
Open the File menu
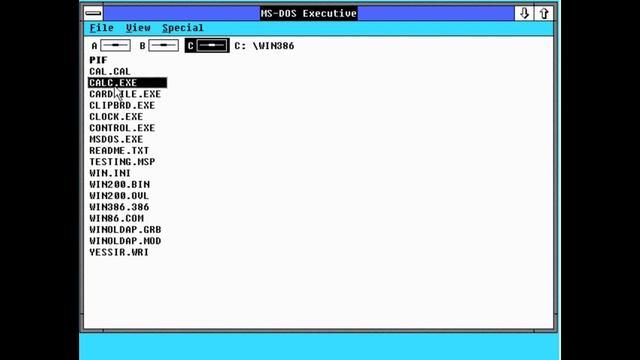102,28
